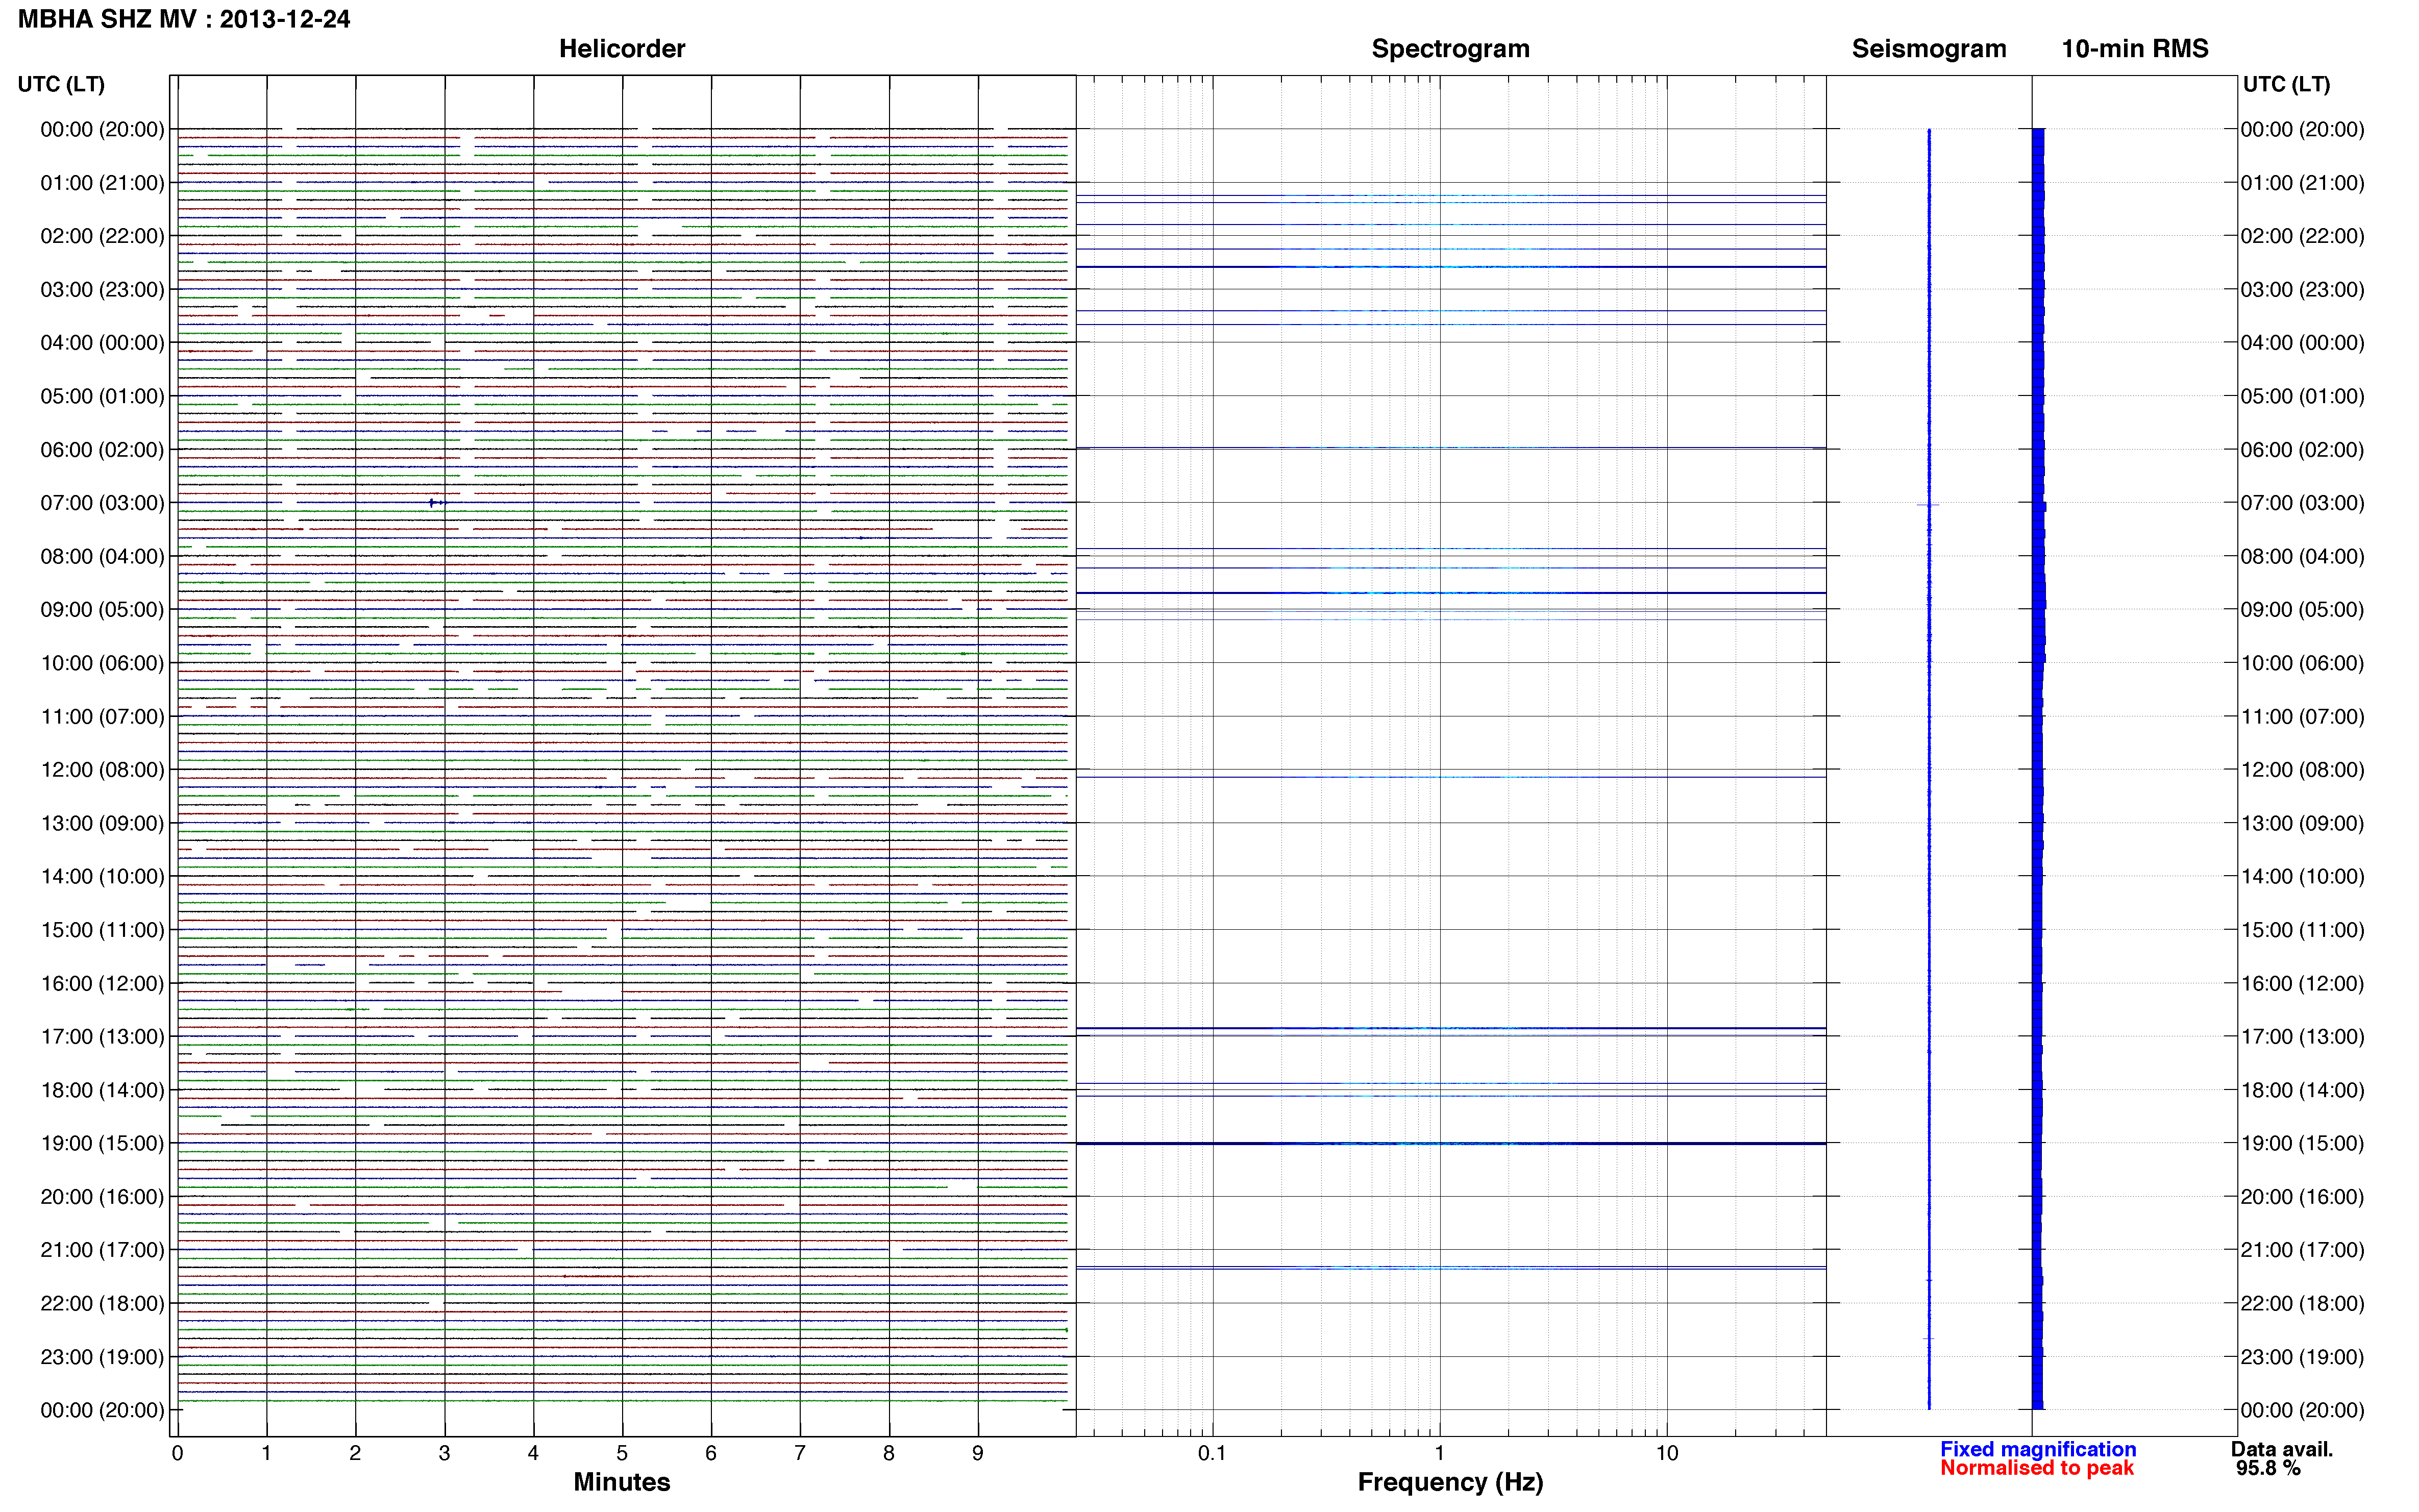Image resolution: width=2419 pixels, height=1512 pixels.
Task: Click the 8 tick on the Minutes axis
Action: [889, 1453]
